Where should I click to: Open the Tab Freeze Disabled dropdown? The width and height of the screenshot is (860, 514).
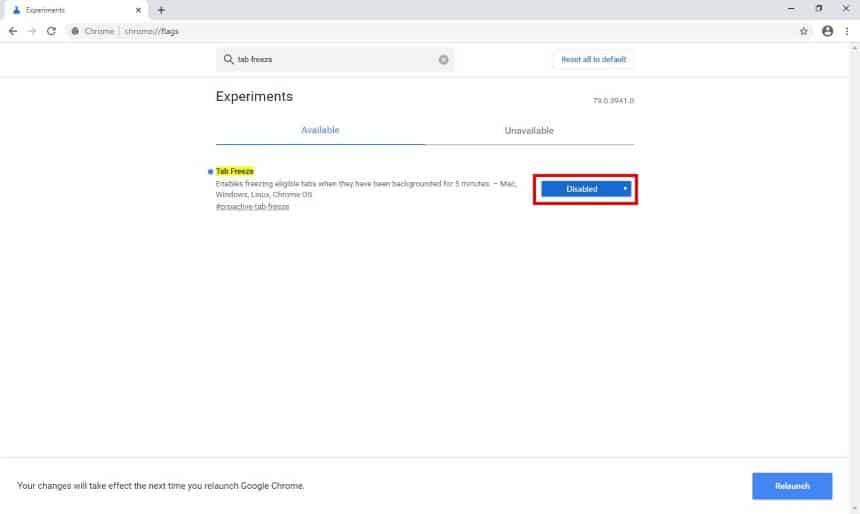[x=586, y=189]
